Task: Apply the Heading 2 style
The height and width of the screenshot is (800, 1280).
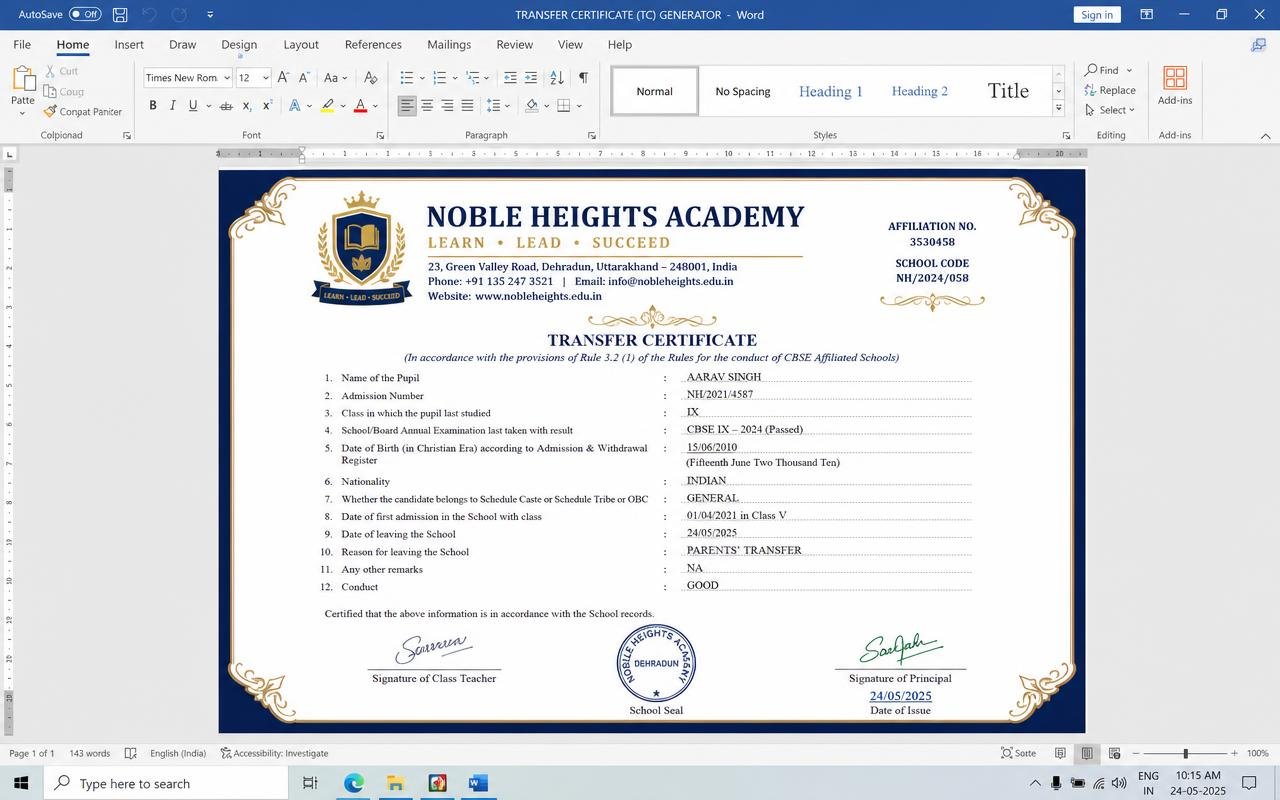Action: [920, 91]
